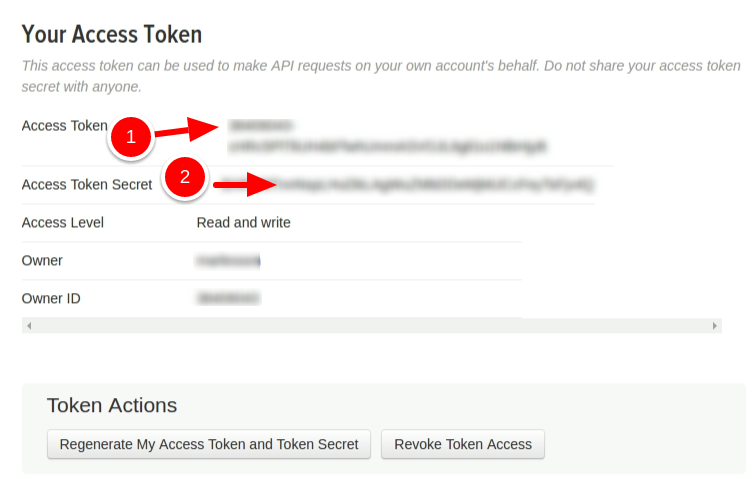Click the Your Access Token heading
This screenshot has width=755, height=479.
tap(112, 35)
